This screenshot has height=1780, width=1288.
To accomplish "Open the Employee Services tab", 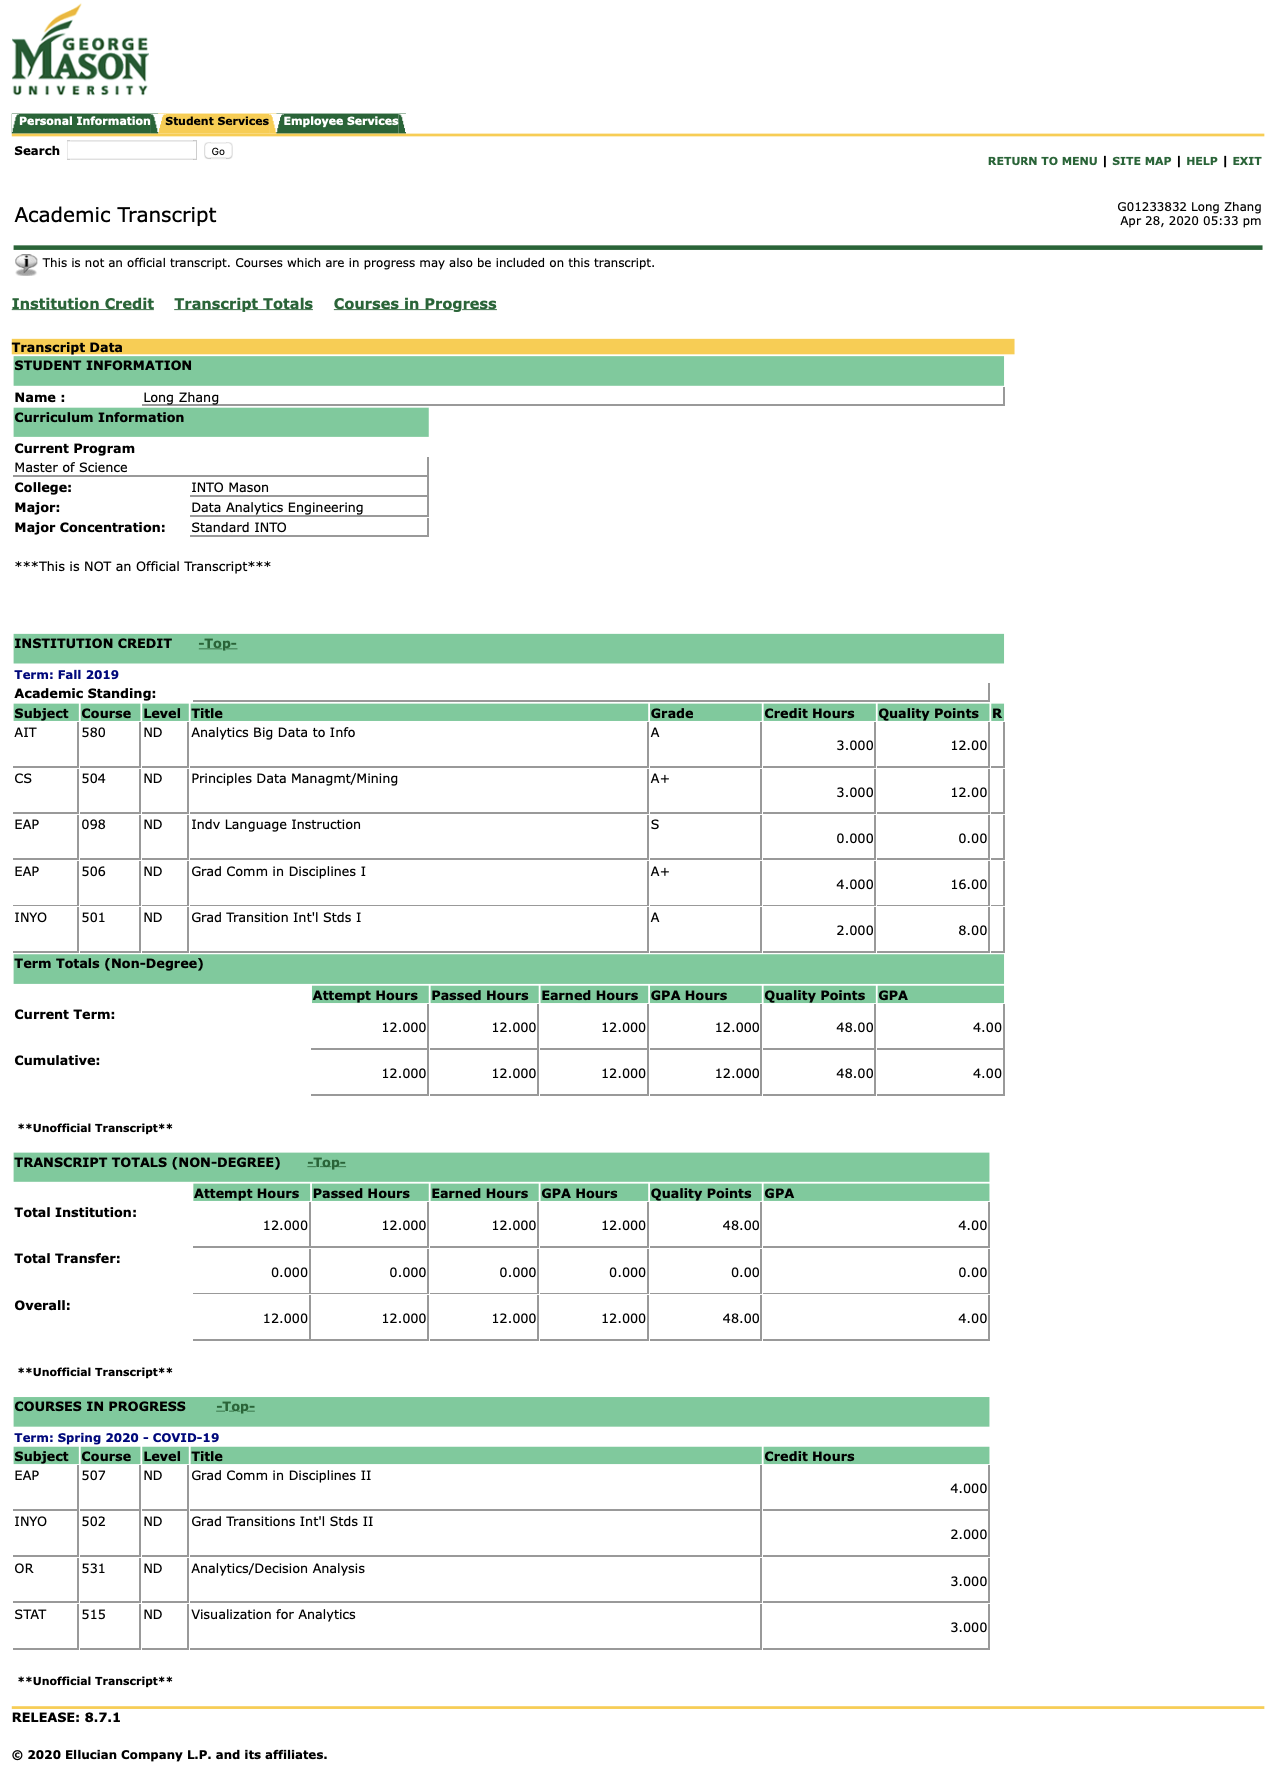I will [341, 122].
